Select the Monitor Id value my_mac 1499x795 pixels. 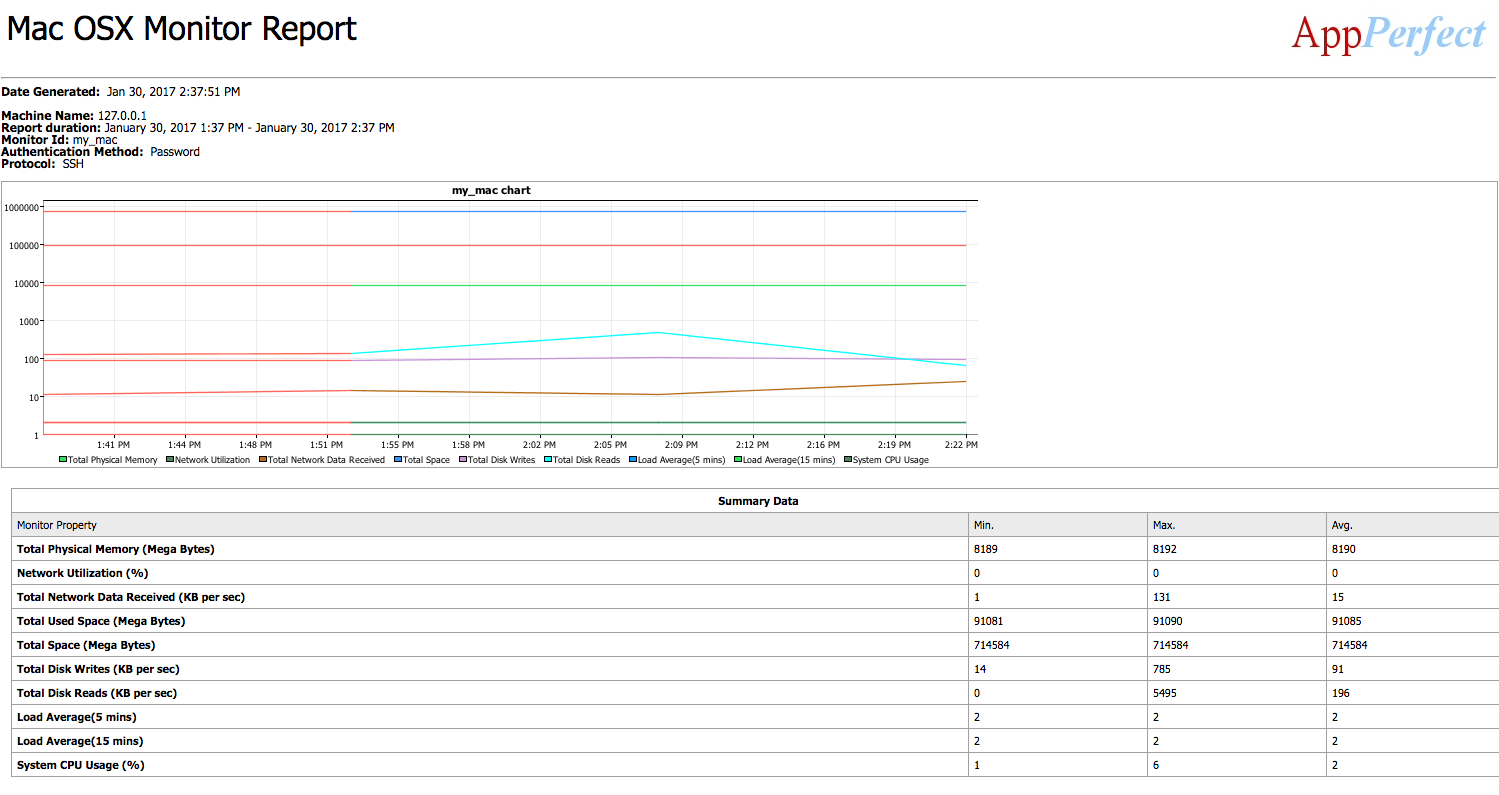click(95, 140)
